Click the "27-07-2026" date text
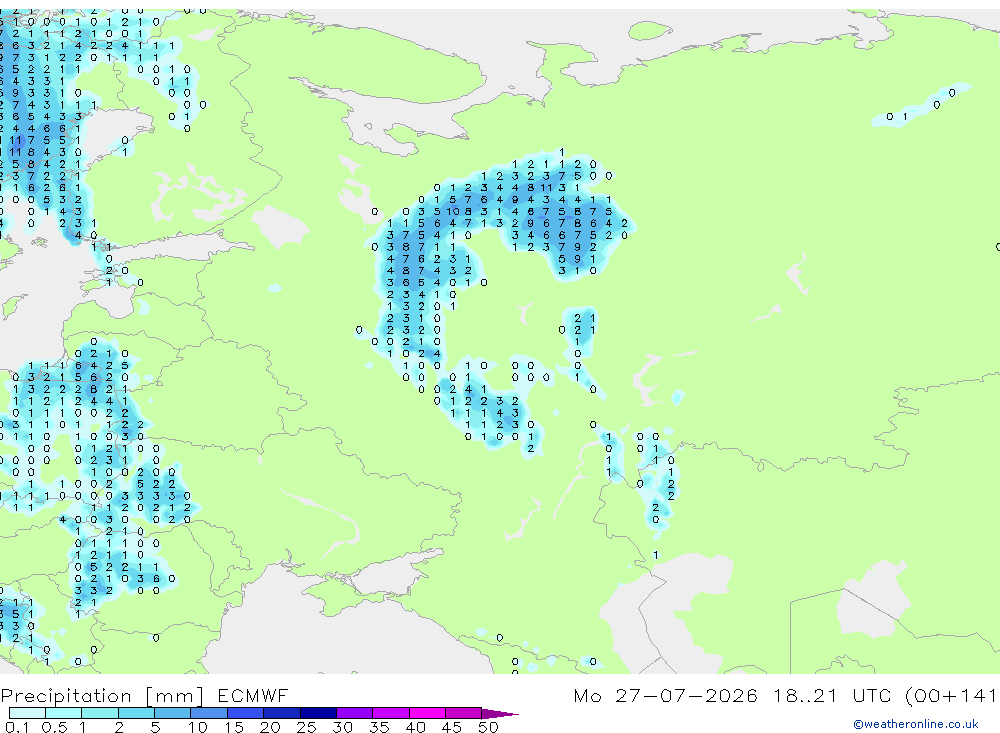The image size is (1000, 733). 686,695
